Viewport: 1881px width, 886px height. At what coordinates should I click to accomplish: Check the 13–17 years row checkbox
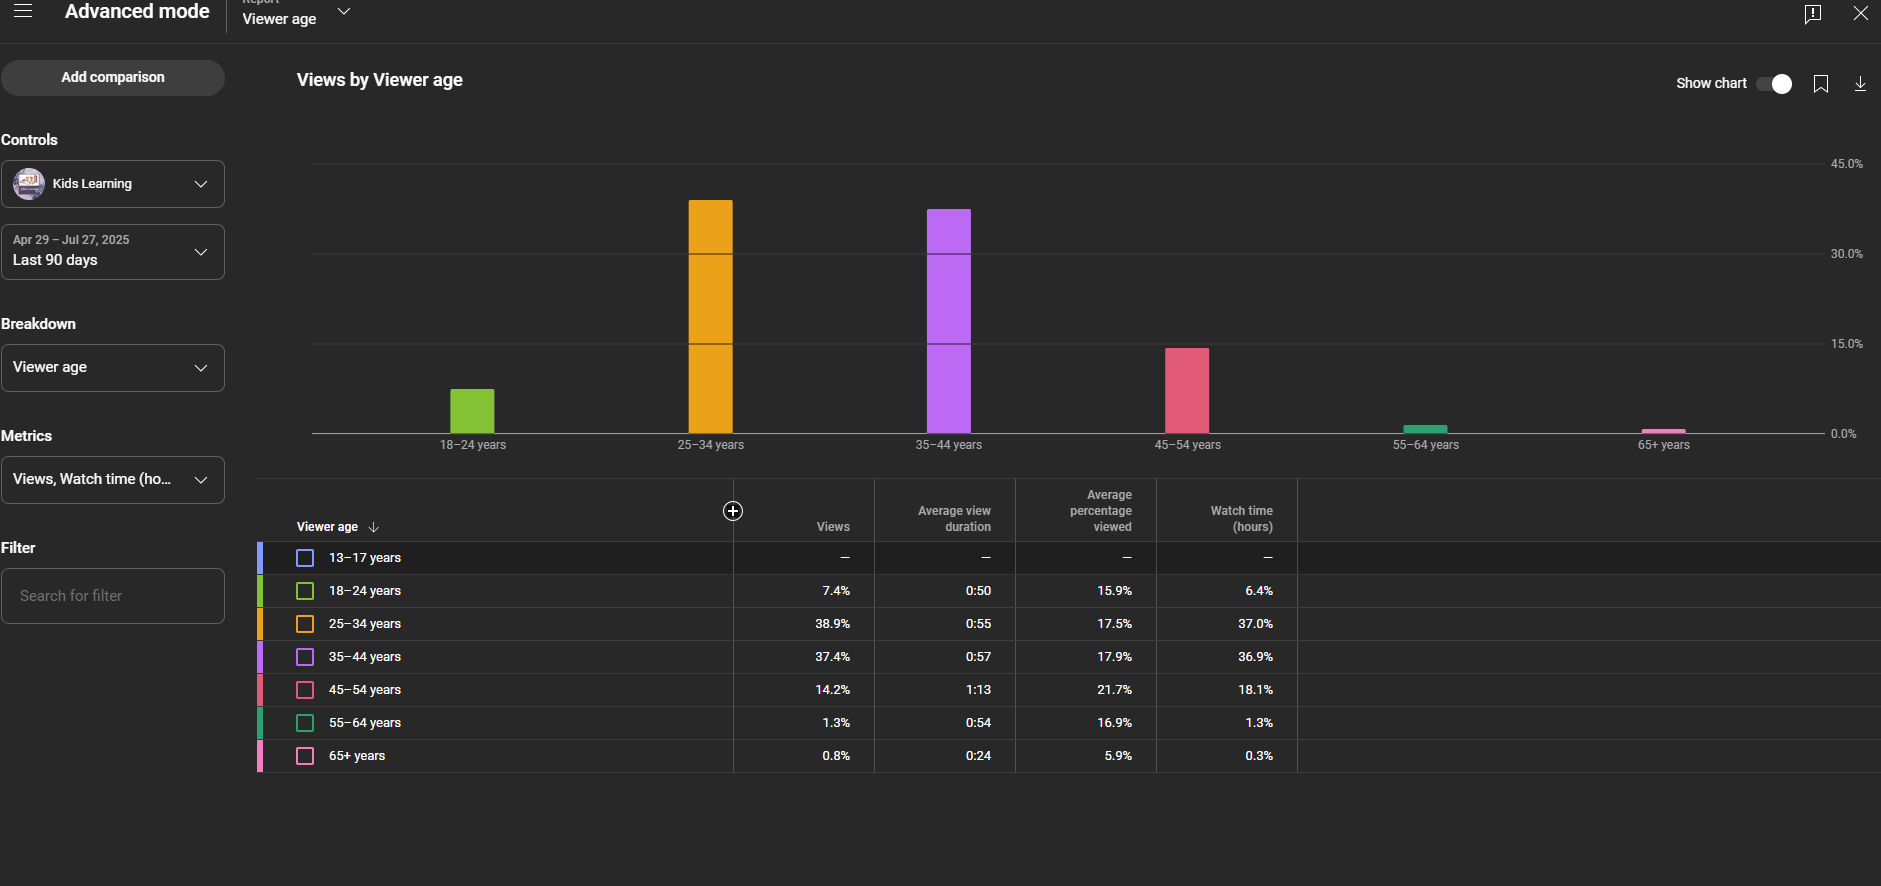[x=305, y=558]
